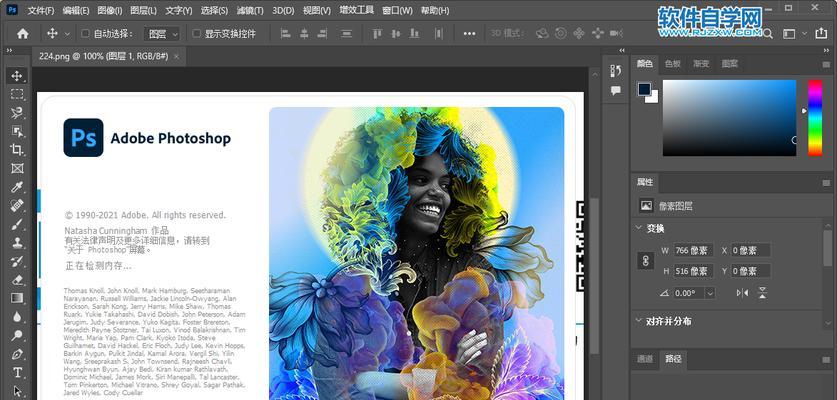
Task: Open the Move tool preset picker arrow
Action: point(67,34)
